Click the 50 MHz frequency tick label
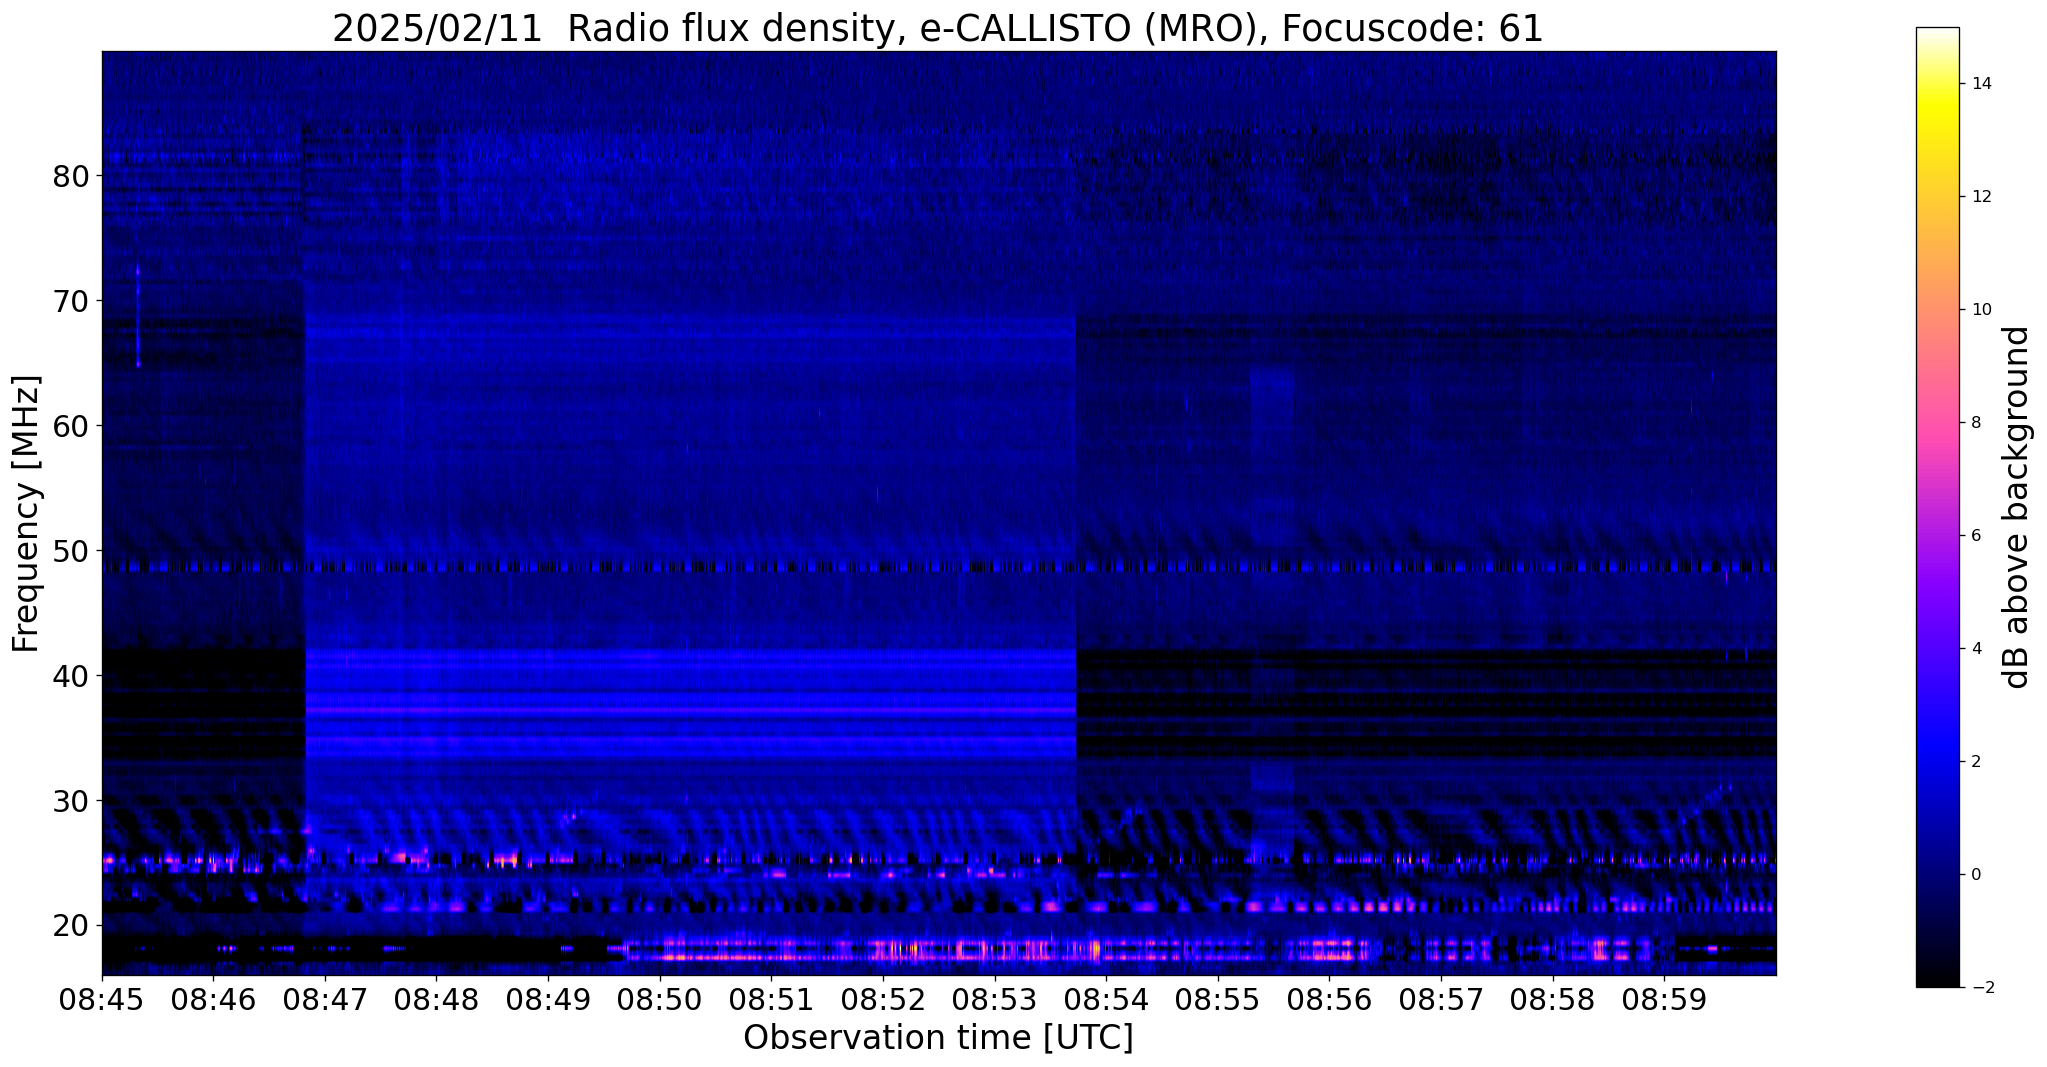The image size is (2047, 1067). pyautogui.click(x=70, y=551)
